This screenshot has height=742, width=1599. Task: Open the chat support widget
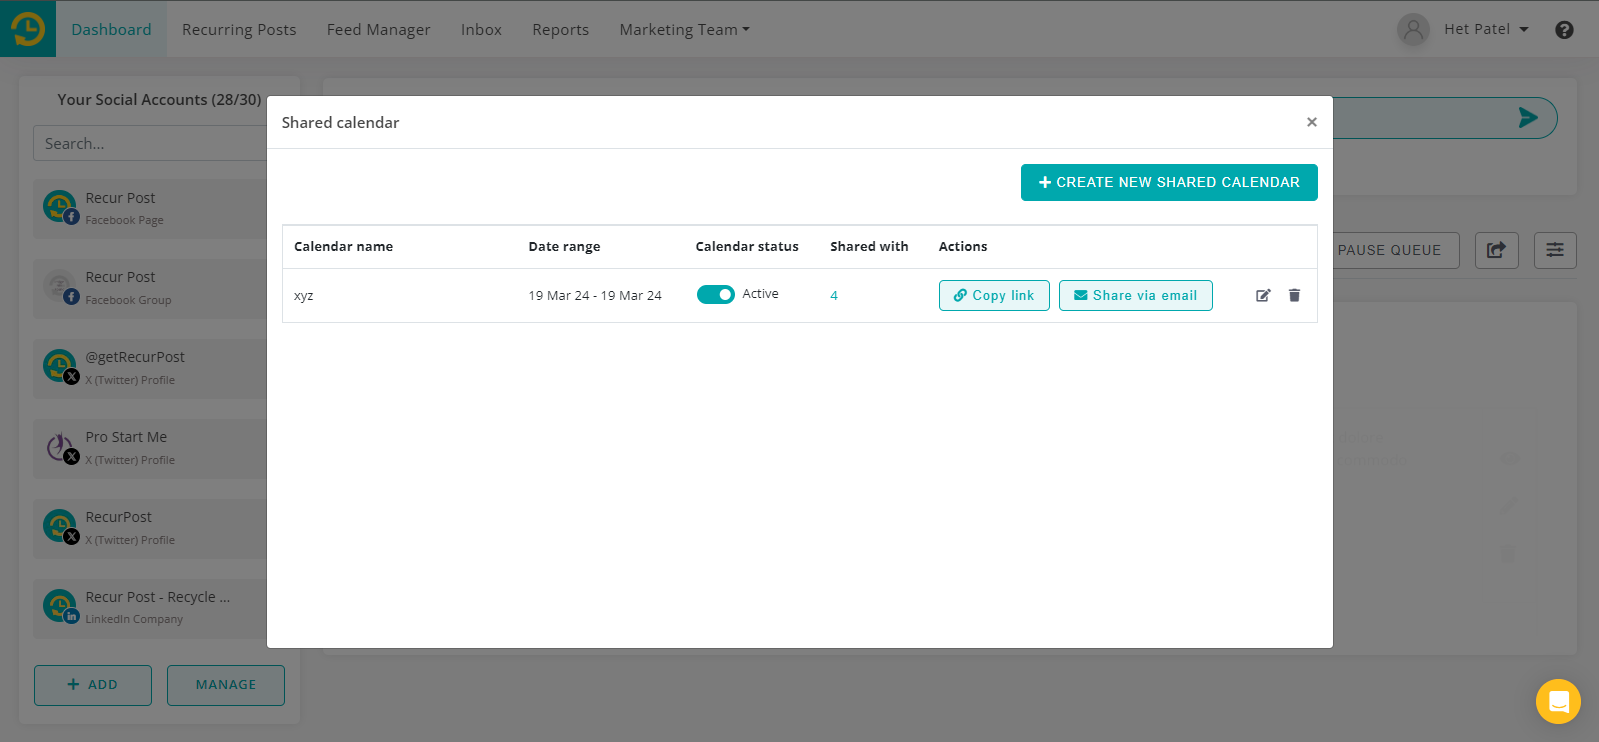tap(1558, 701)
